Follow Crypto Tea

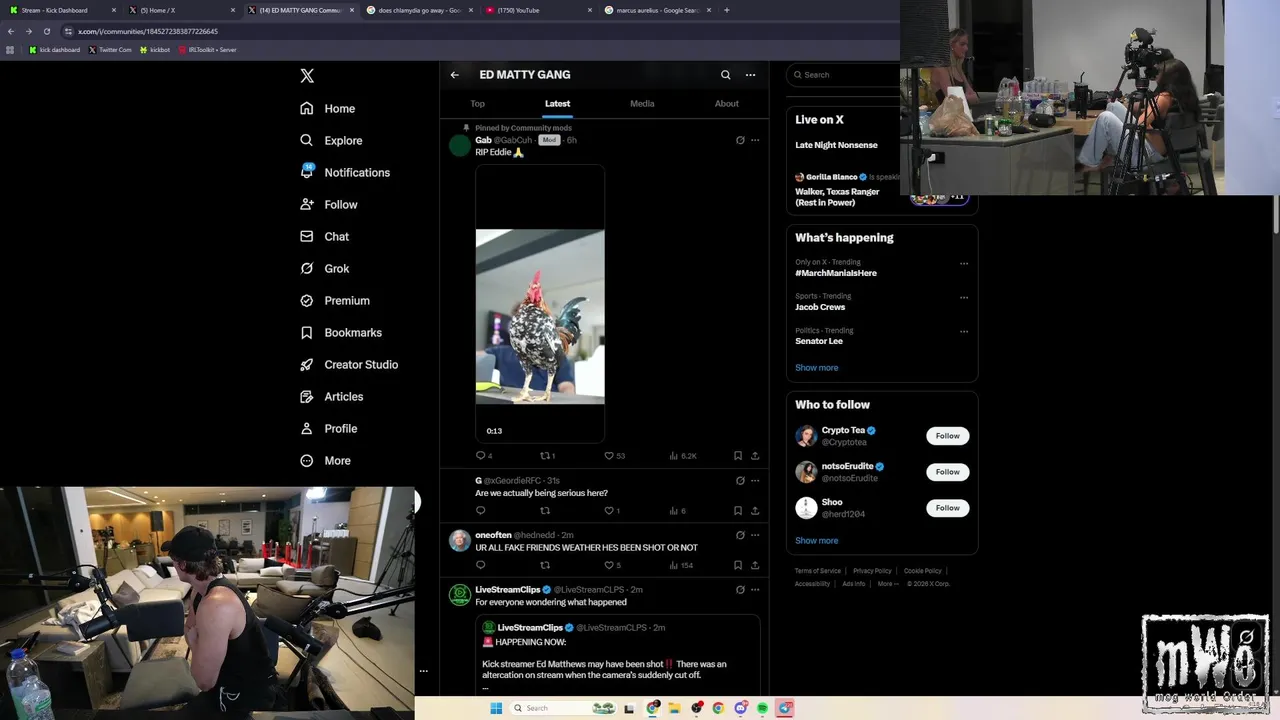pos(948,436)
